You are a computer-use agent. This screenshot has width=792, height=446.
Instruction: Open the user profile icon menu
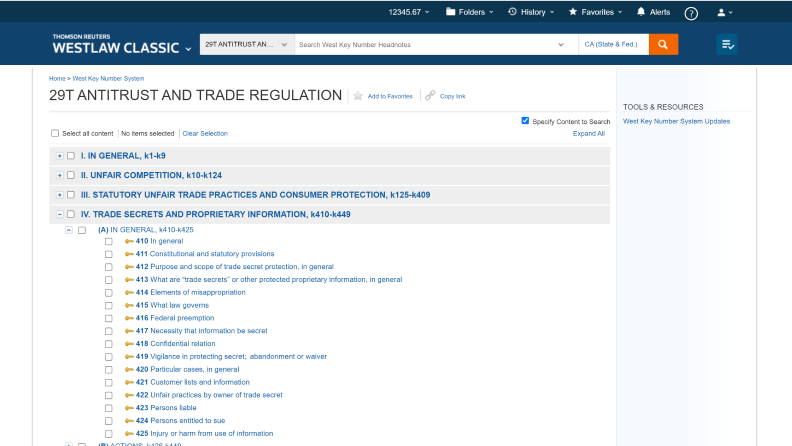724,12
